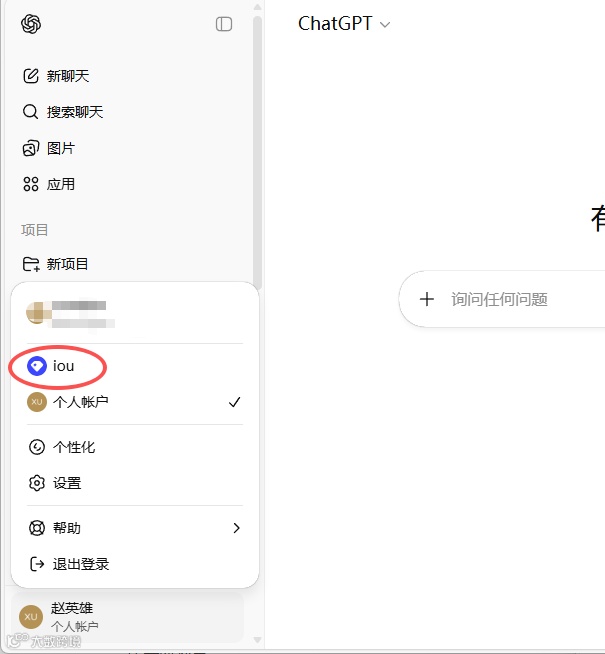This screenshot has height=654, width=605.
Task: Open 个性化 personalization menu item
Action: point(135,447)
